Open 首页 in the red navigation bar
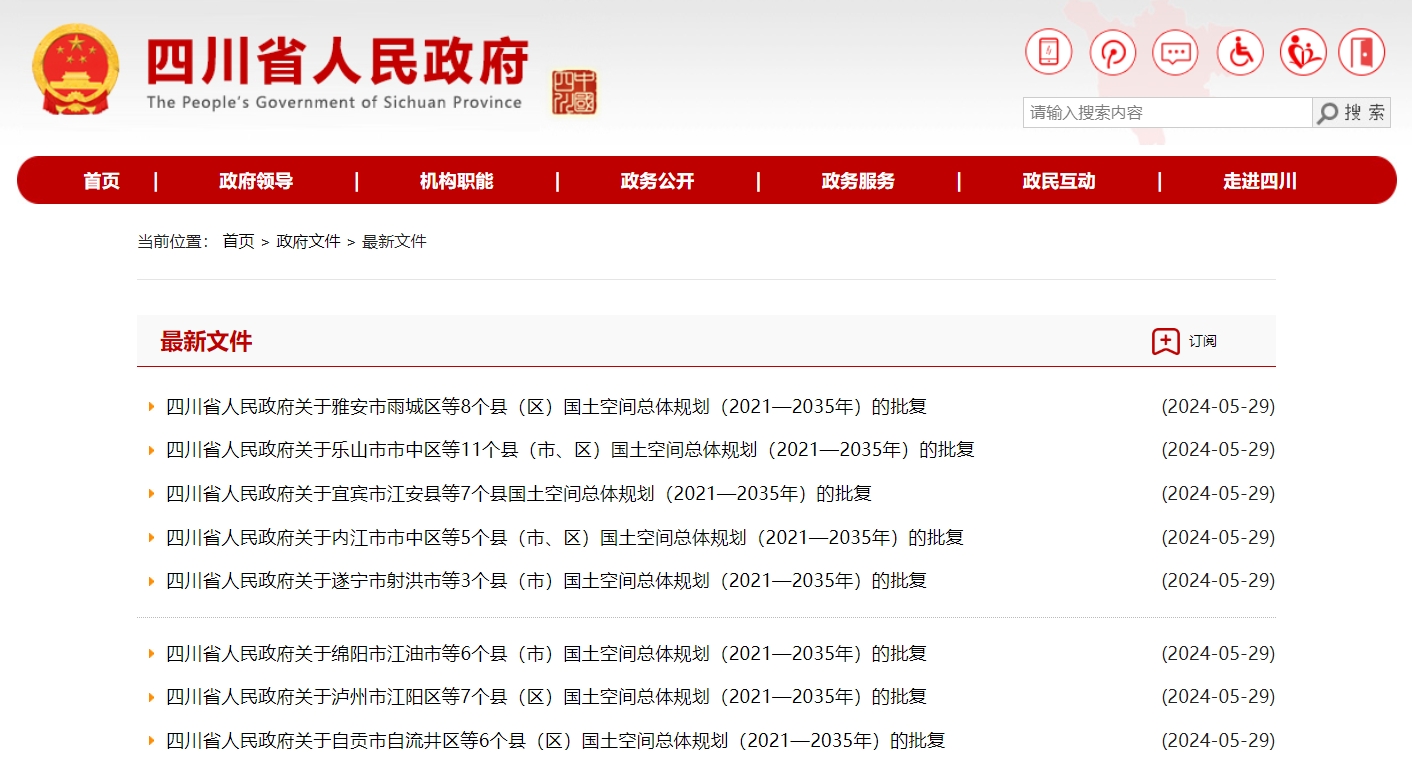 click(x=101, y=181)
